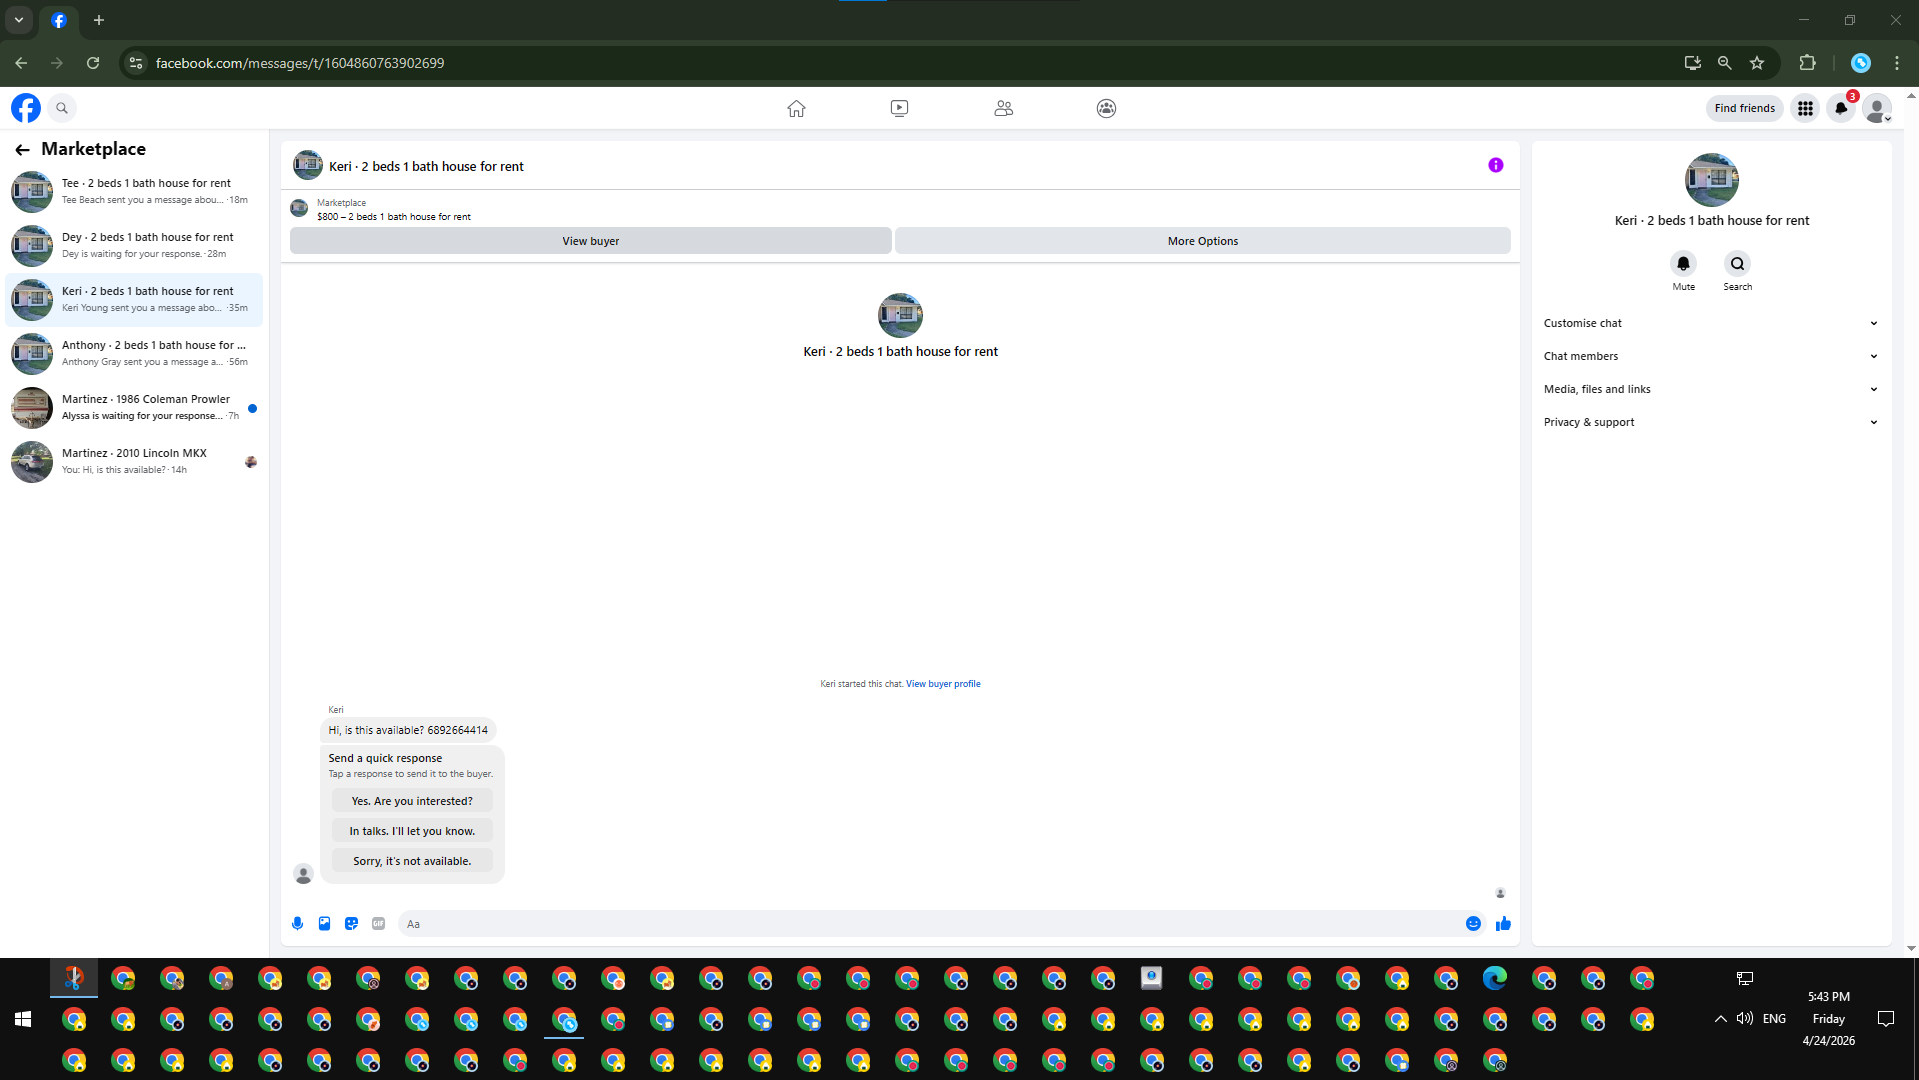The height and width of the screenshot is (1080, 1919).
Task: Expand Media, files and links
Action: tap(1711, 389)
